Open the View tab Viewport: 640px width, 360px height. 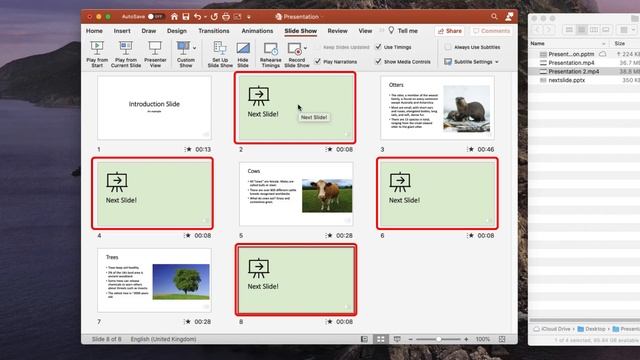coord(365,31)
